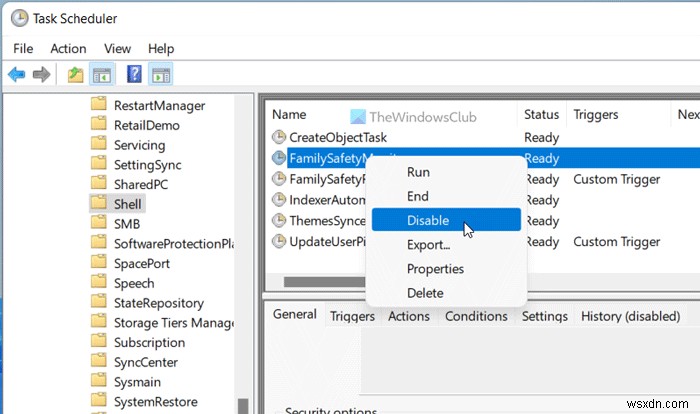The image size is (700, 414).
Task: Click the CreateObjectTask clock icon
Action: (279, 137)
